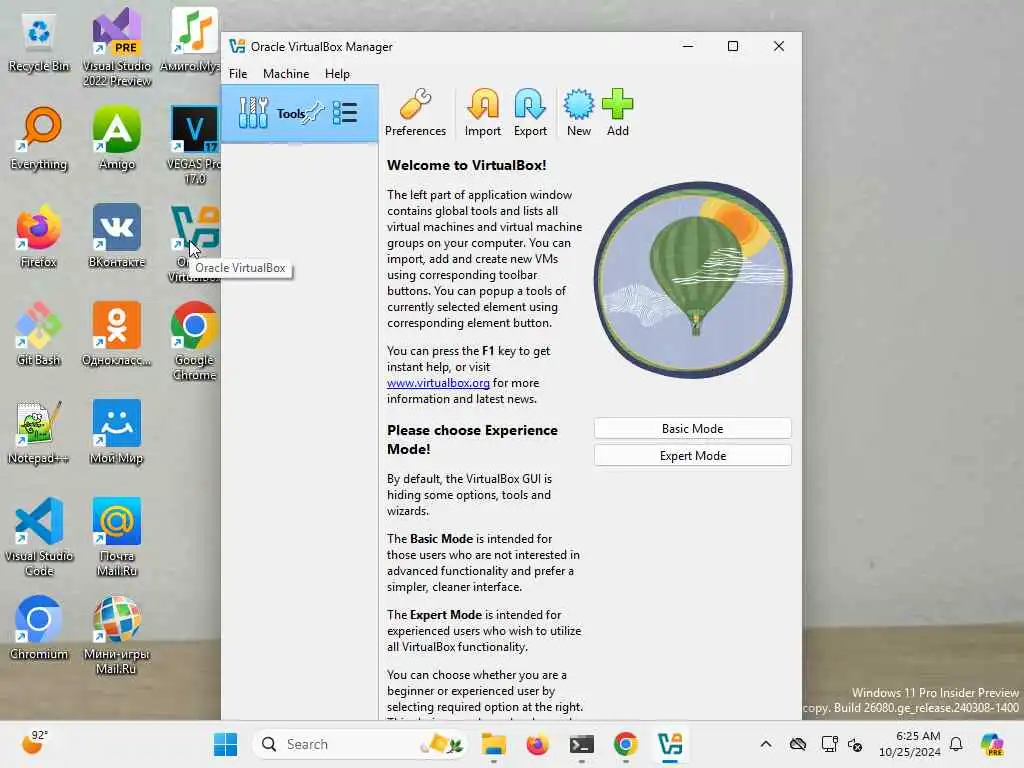The width and height of the screenshot is (1024, 768).
Task: Select the Мой Мир shortcut
Action: tap(117, 432)
